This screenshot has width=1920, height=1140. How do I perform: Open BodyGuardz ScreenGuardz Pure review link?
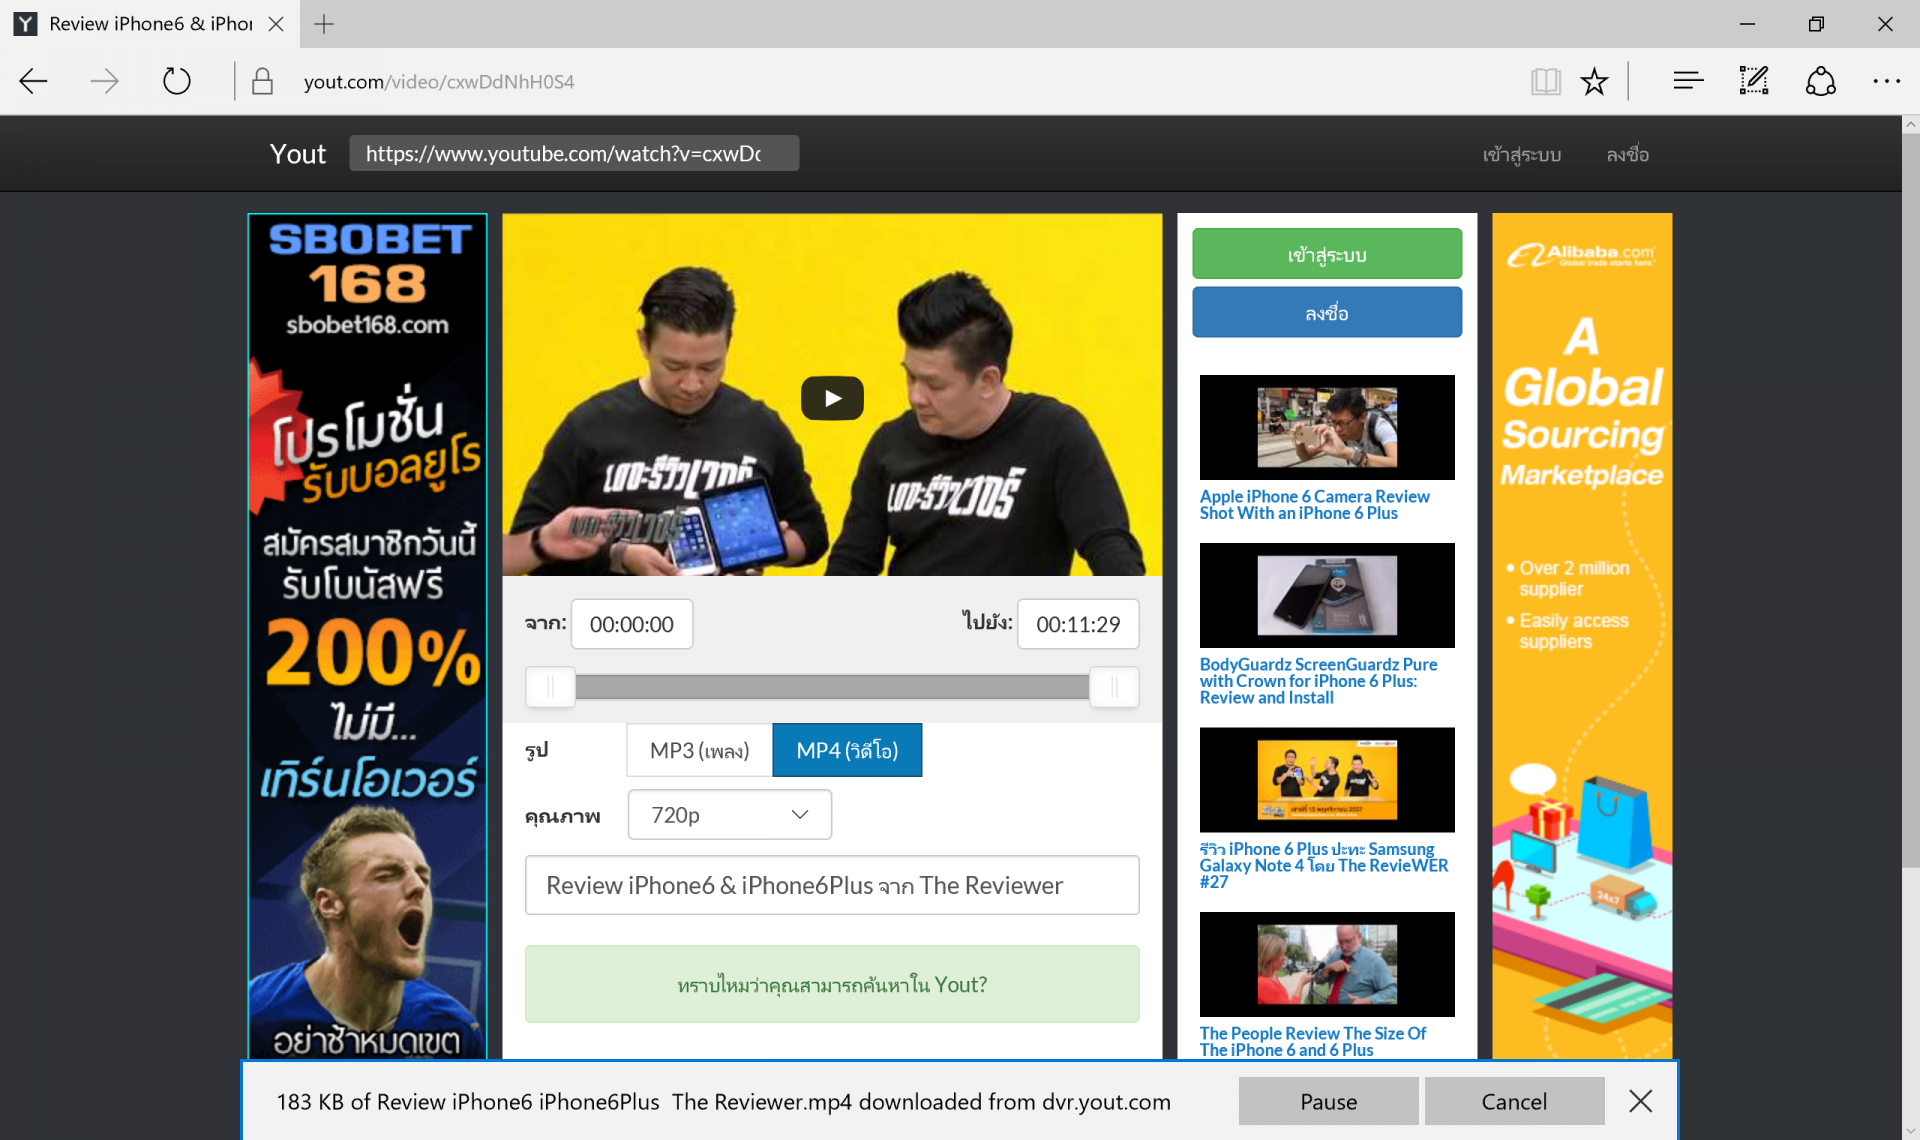(x=1318, y=681)
